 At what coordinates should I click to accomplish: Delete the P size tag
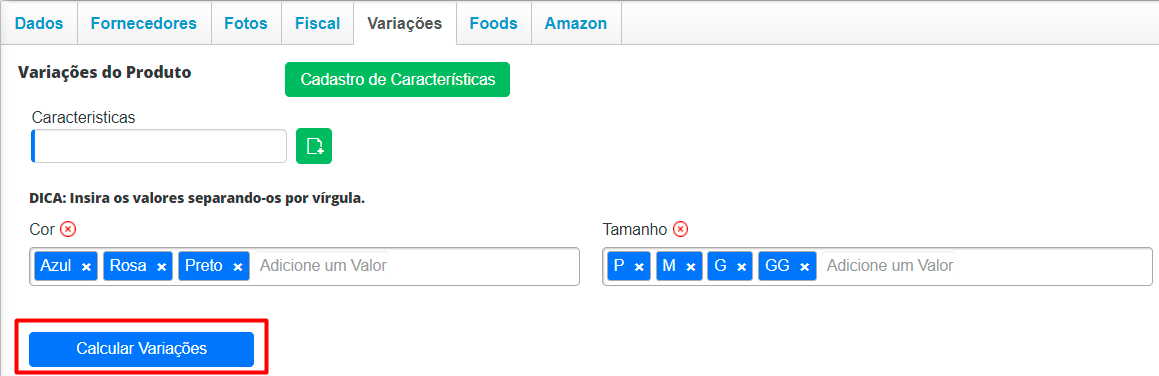639,267
